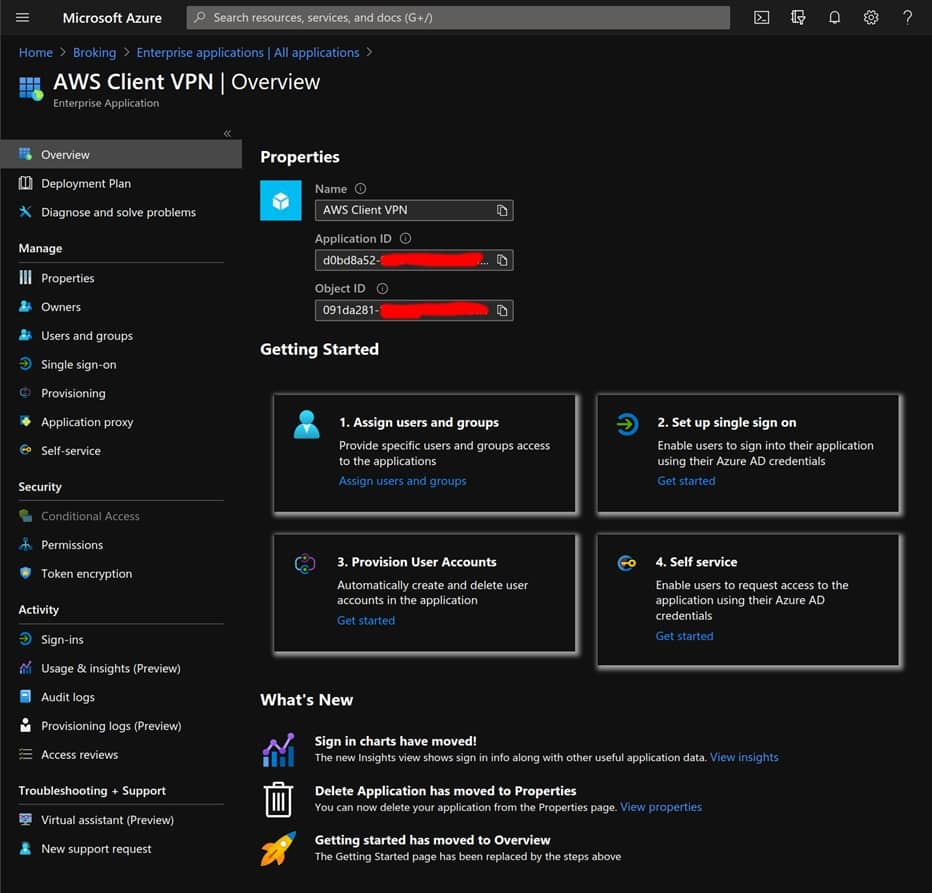Click the '1. Assign users and groups' heading
Viewport: 932px width, 893px height.
(419, 423)
